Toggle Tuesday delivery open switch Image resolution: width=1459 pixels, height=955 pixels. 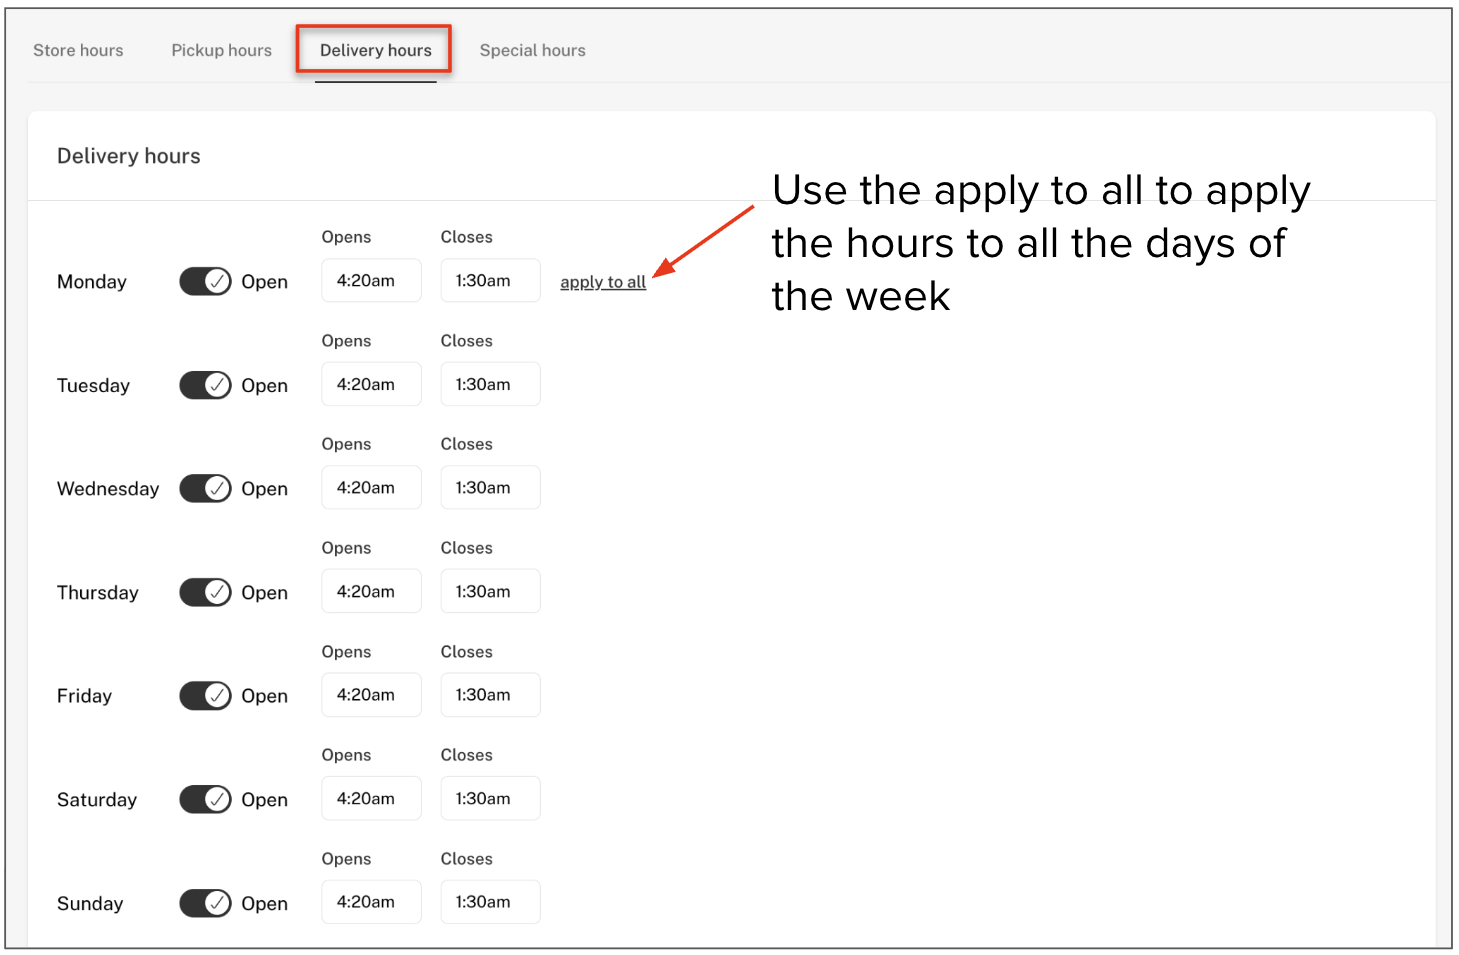(205, 385)
